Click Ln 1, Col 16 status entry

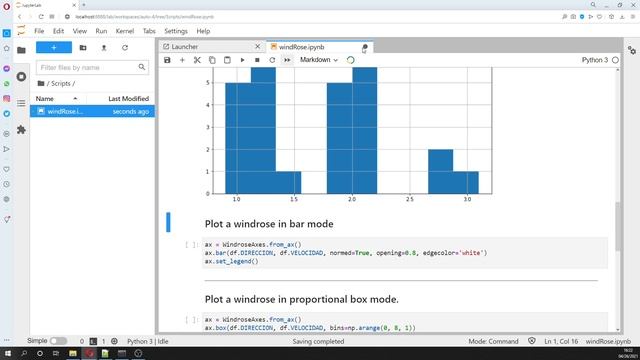(561, 341)
